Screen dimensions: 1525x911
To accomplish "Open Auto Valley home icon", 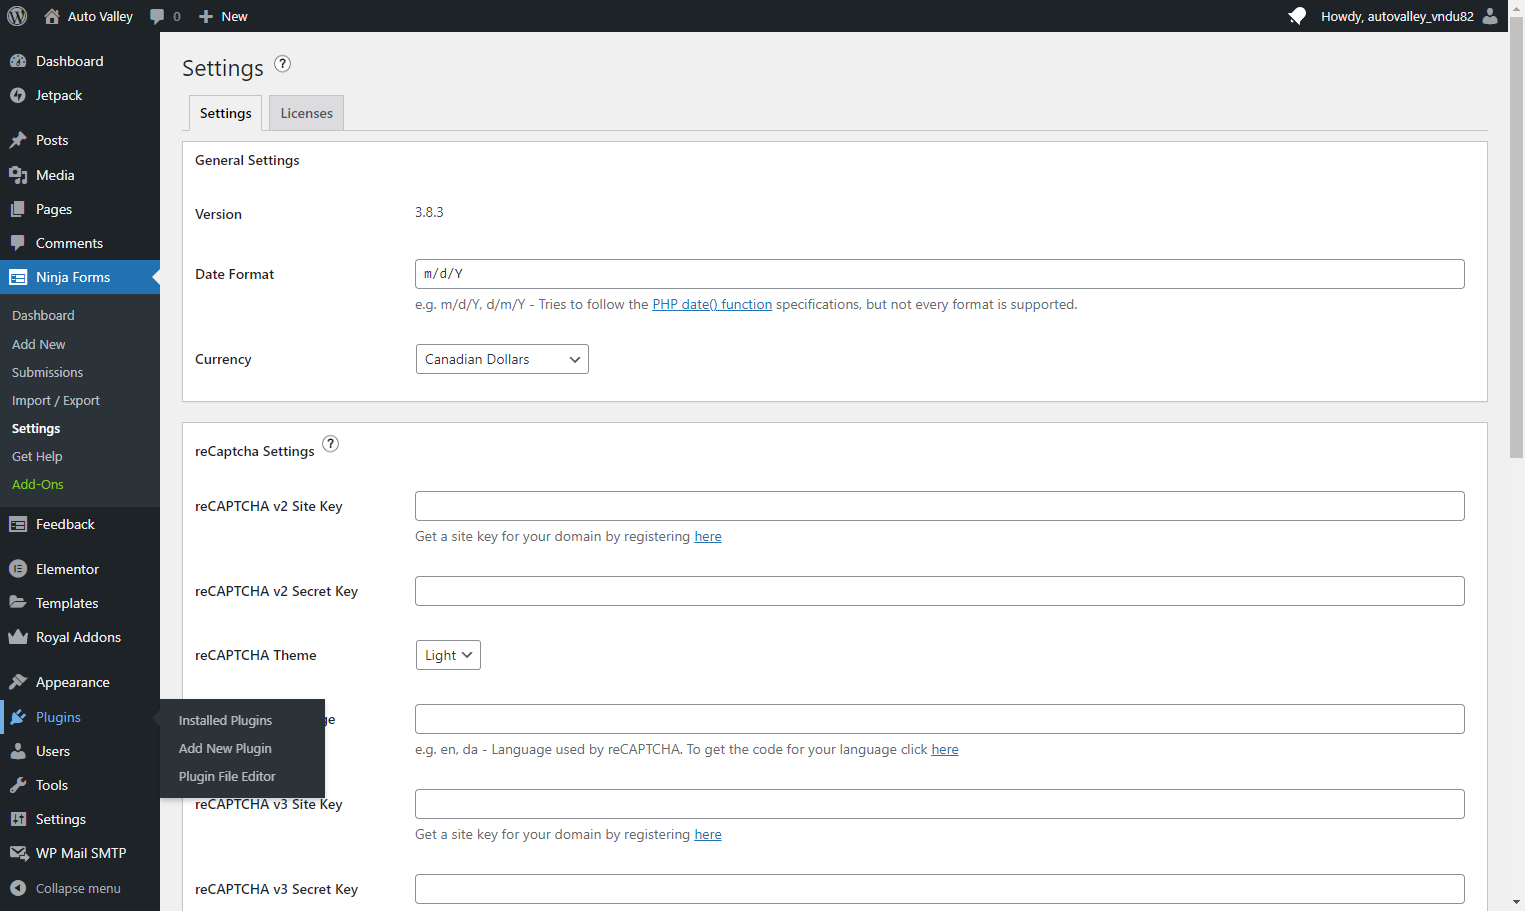I will tap(52, 16).
